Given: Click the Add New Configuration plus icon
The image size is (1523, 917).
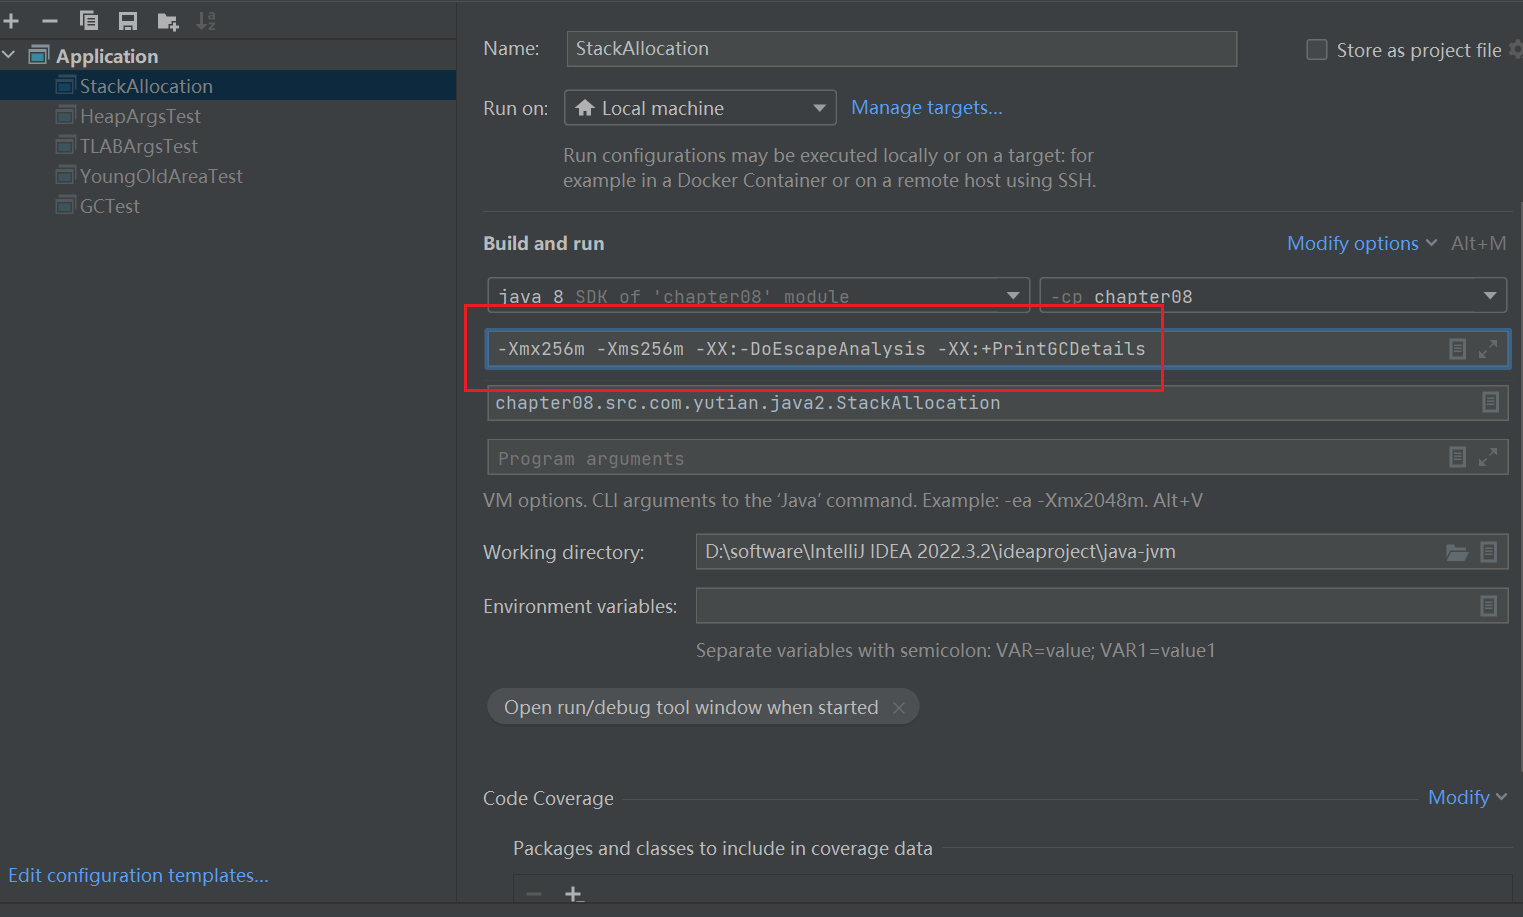Looking at the screenshot, I should (11, 20).
